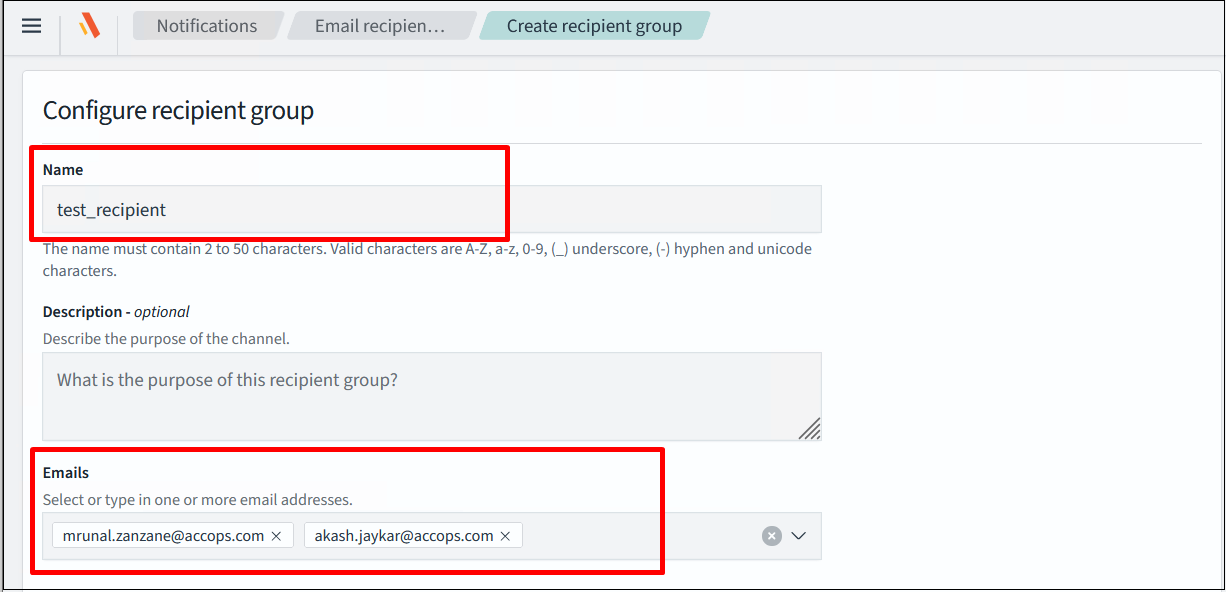Open the Email recipients breadcrumb

coord(379,26)
